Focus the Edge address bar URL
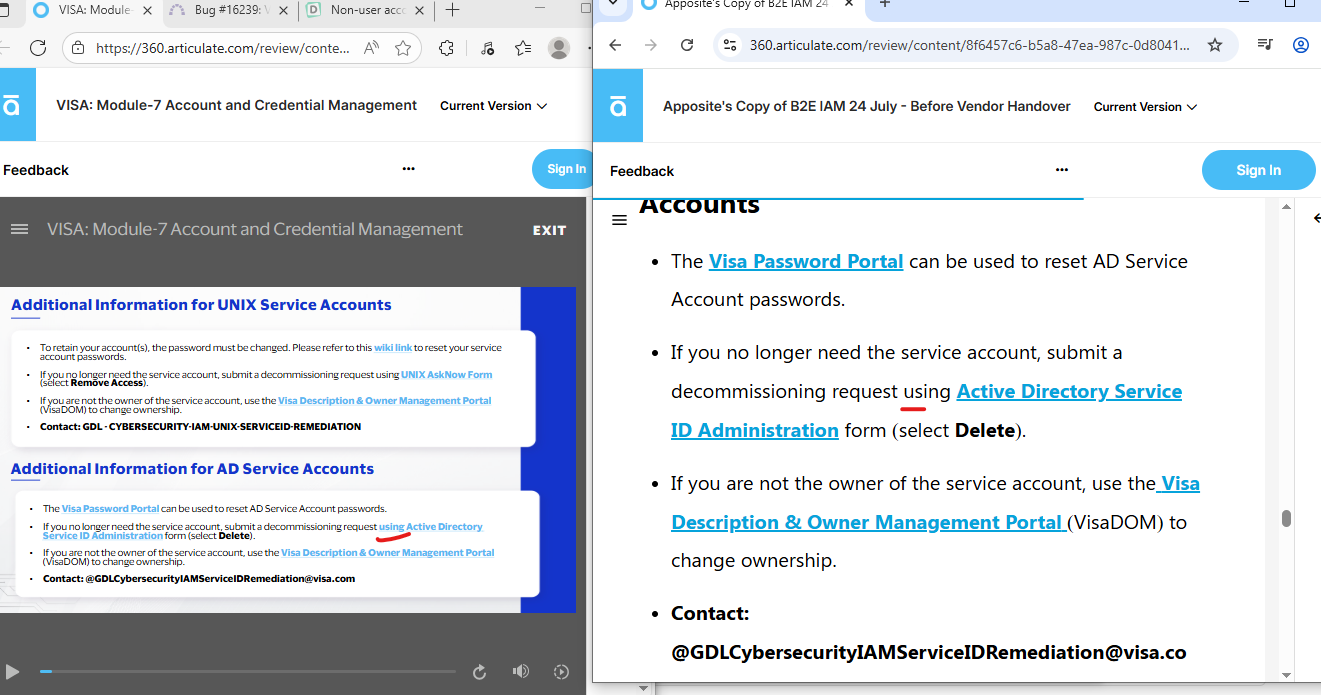This screenshot has height=695, width=1321. tap(223, 48)
